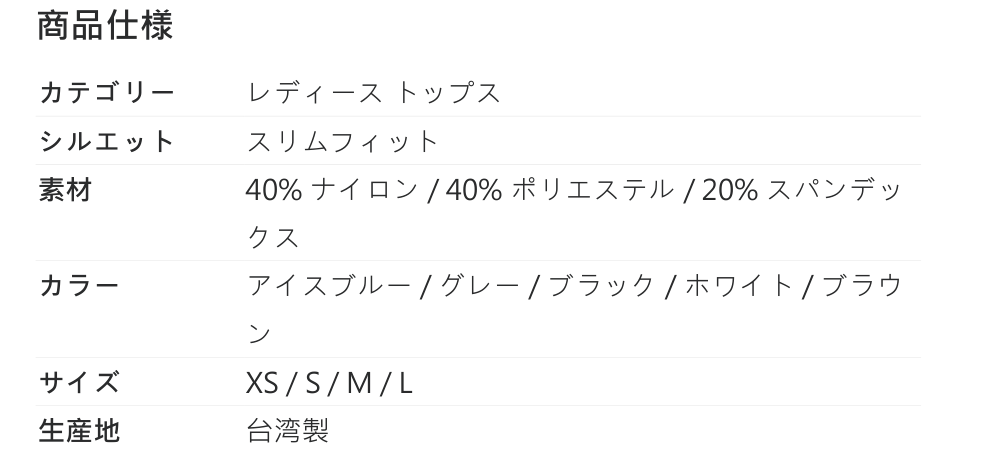
Task: Select the 素材 row label
Action: pyautogui.click(x=65, y=190)
